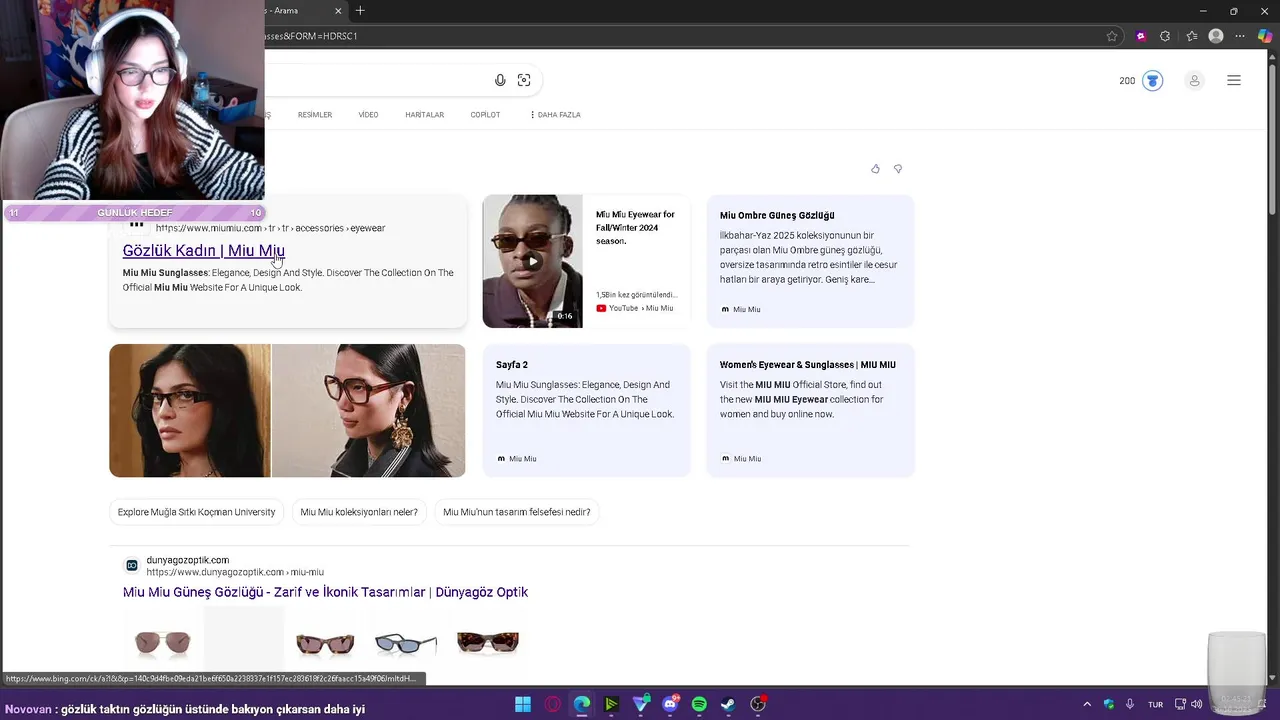Screen dimensions: 1280x720
Task: Open Spotify from taskbar
Action: tap(699, 704)
